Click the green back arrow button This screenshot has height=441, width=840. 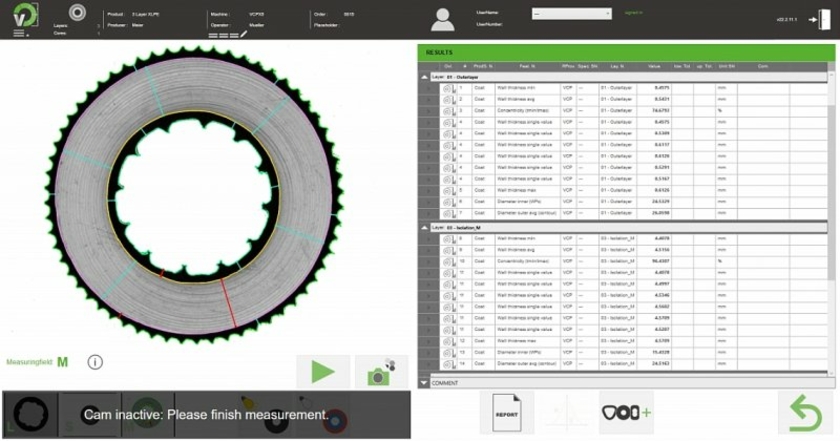point(805,413)
